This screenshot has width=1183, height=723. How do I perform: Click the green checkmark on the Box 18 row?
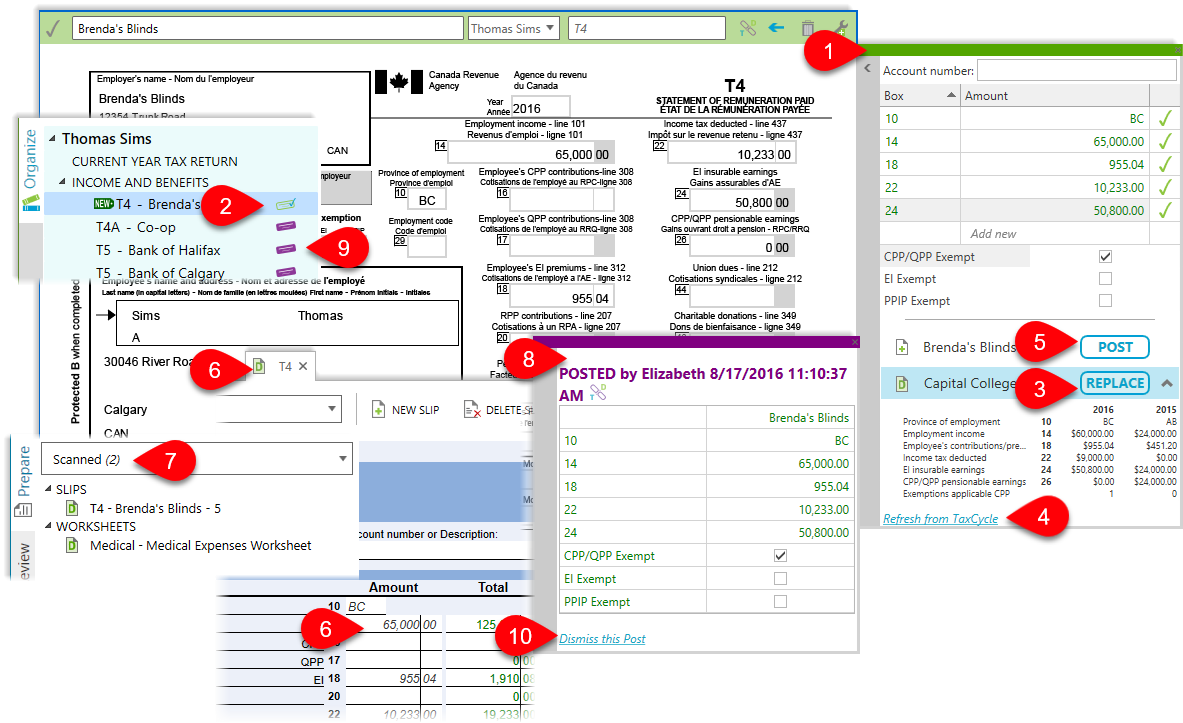[1165, 165]
